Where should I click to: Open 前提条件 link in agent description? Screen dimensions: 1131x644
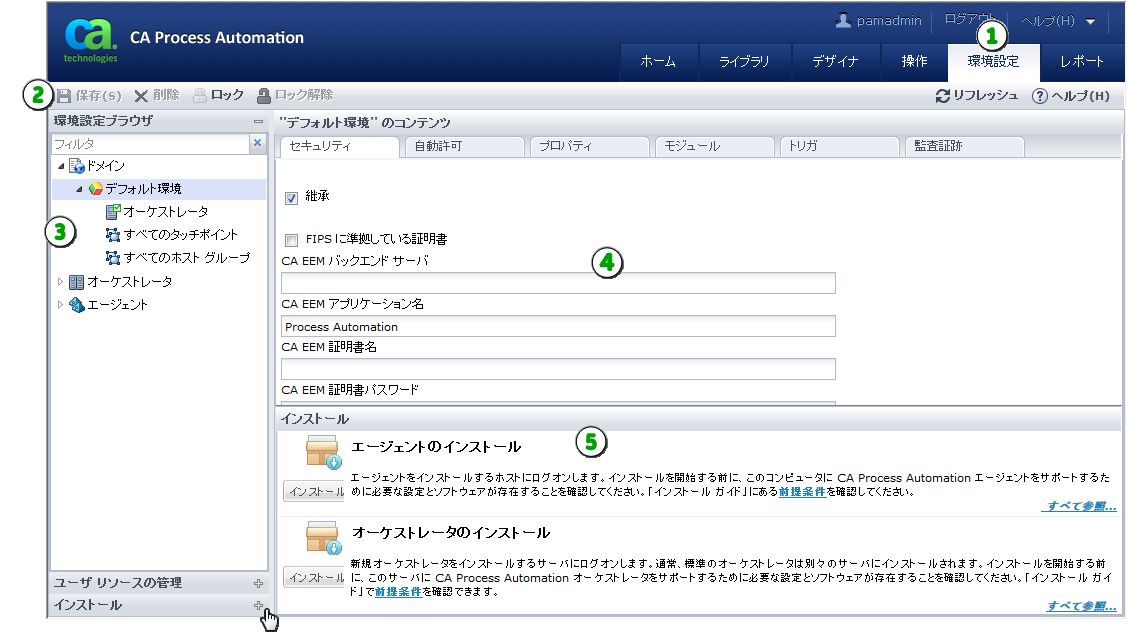[802, 492]
